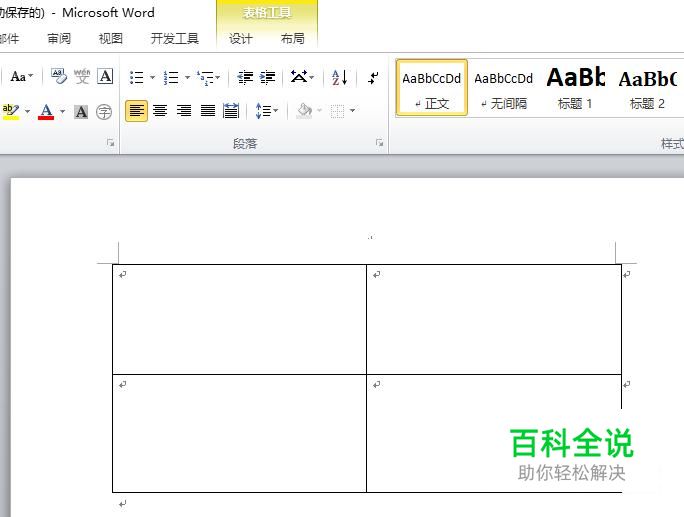
Task: Open the Asian Layout menu
Action: pyautogui.click(x=302, y=77)
